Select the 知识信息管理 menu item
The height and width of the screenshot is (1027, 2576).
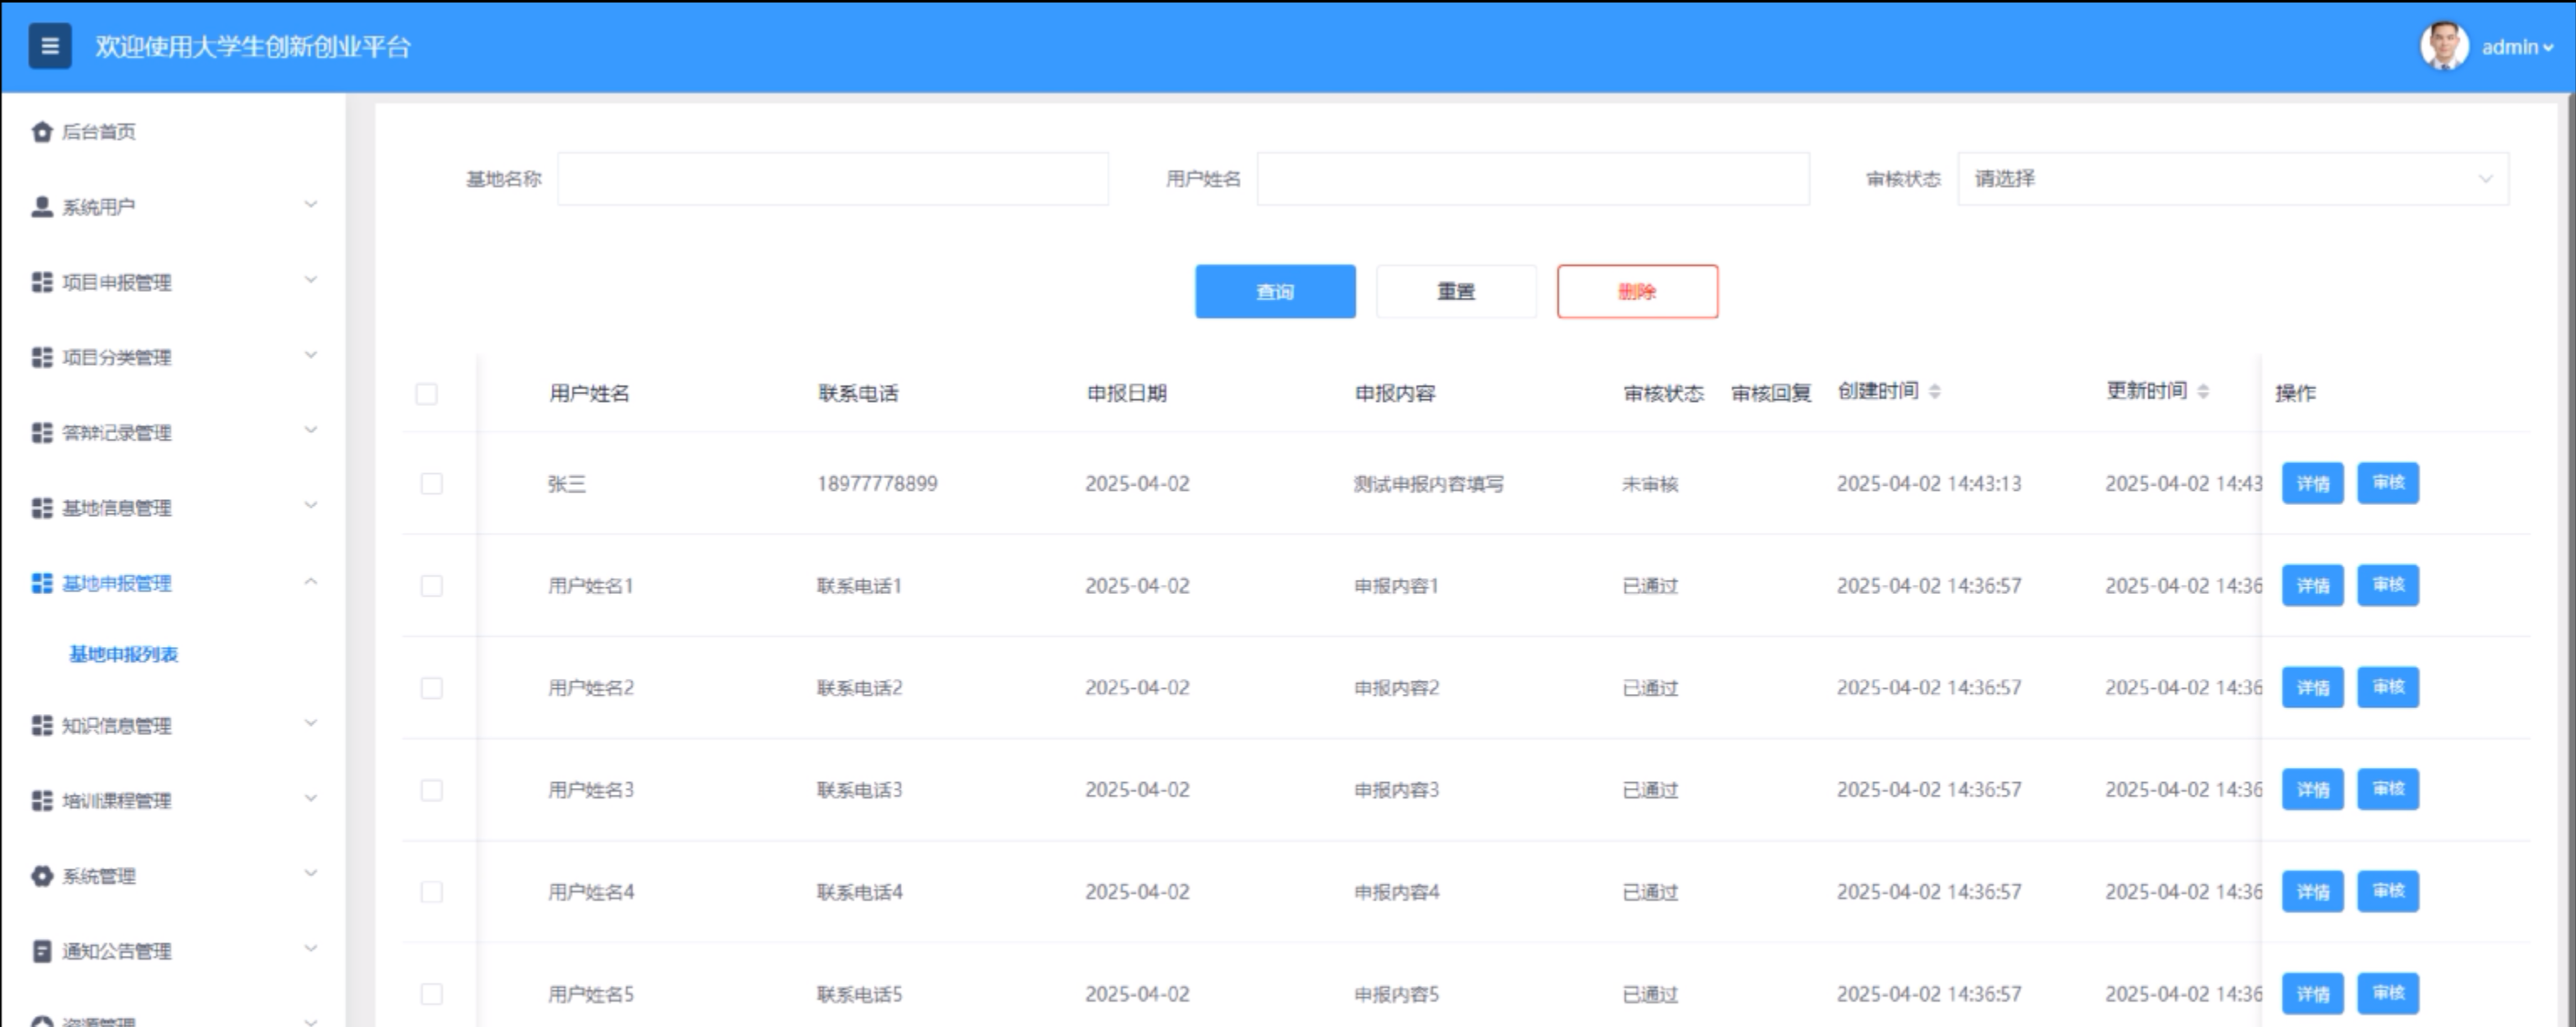point(116,725)
